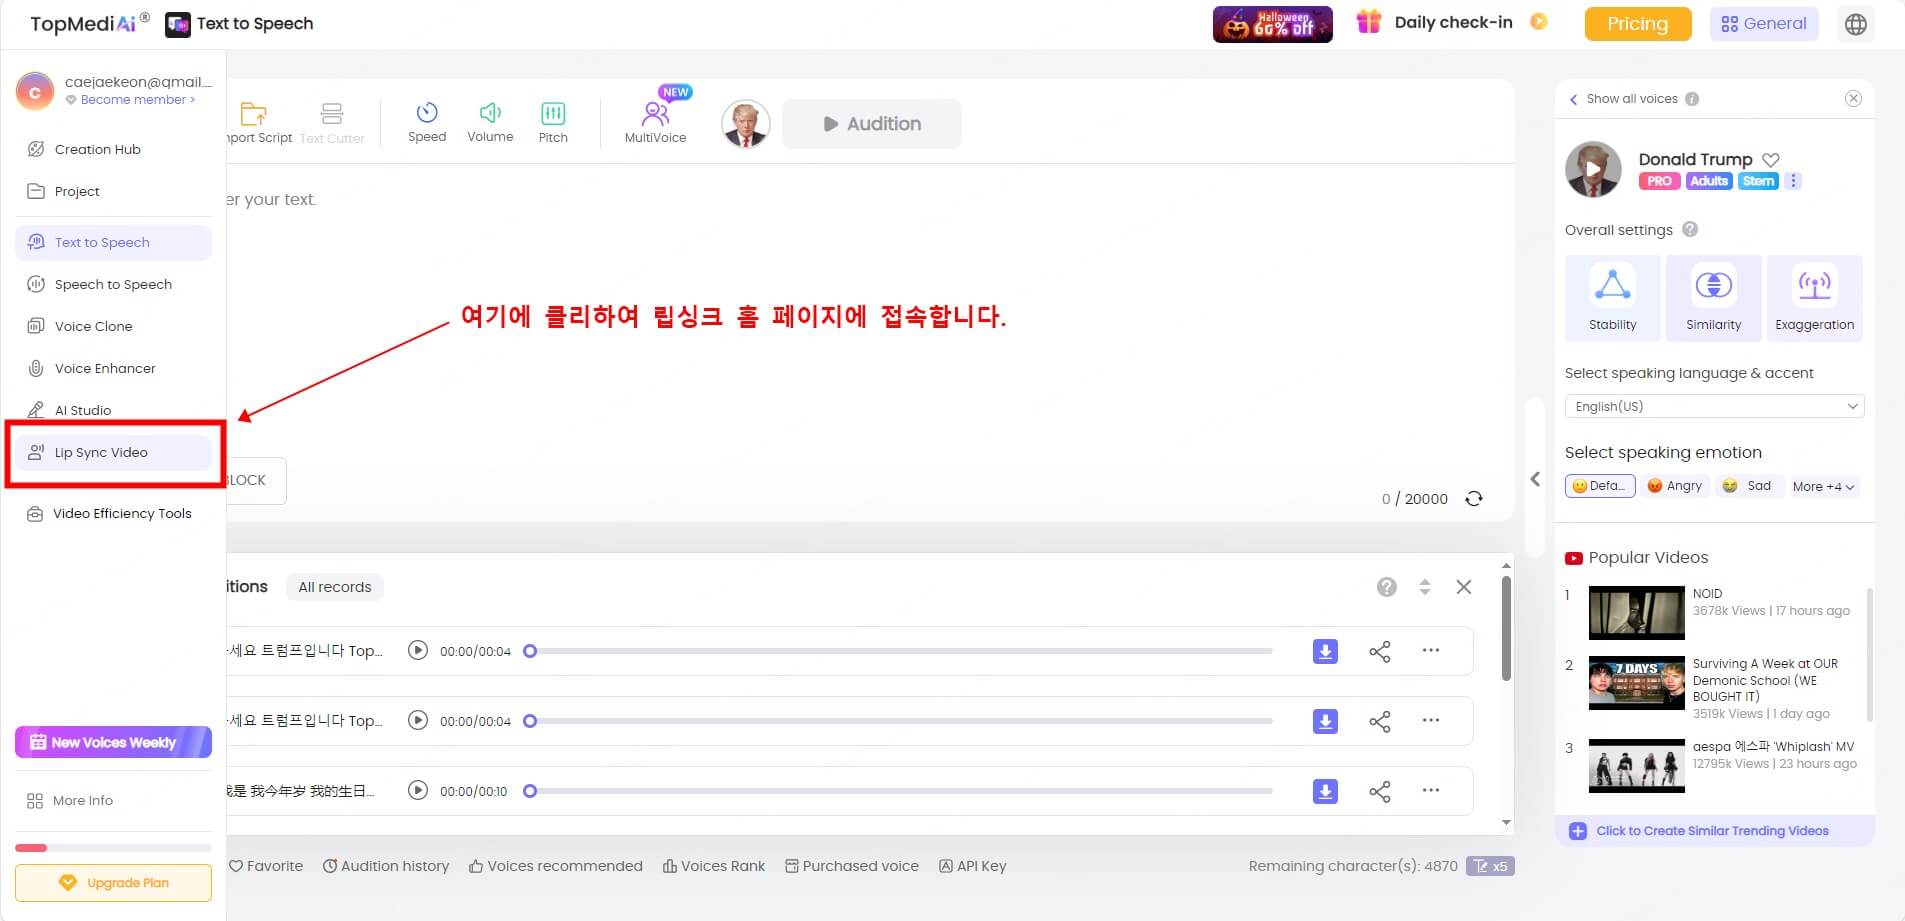Open Lip Sync Video page
The width and height of the screenshot is (1905, 921).
[113, 452]
